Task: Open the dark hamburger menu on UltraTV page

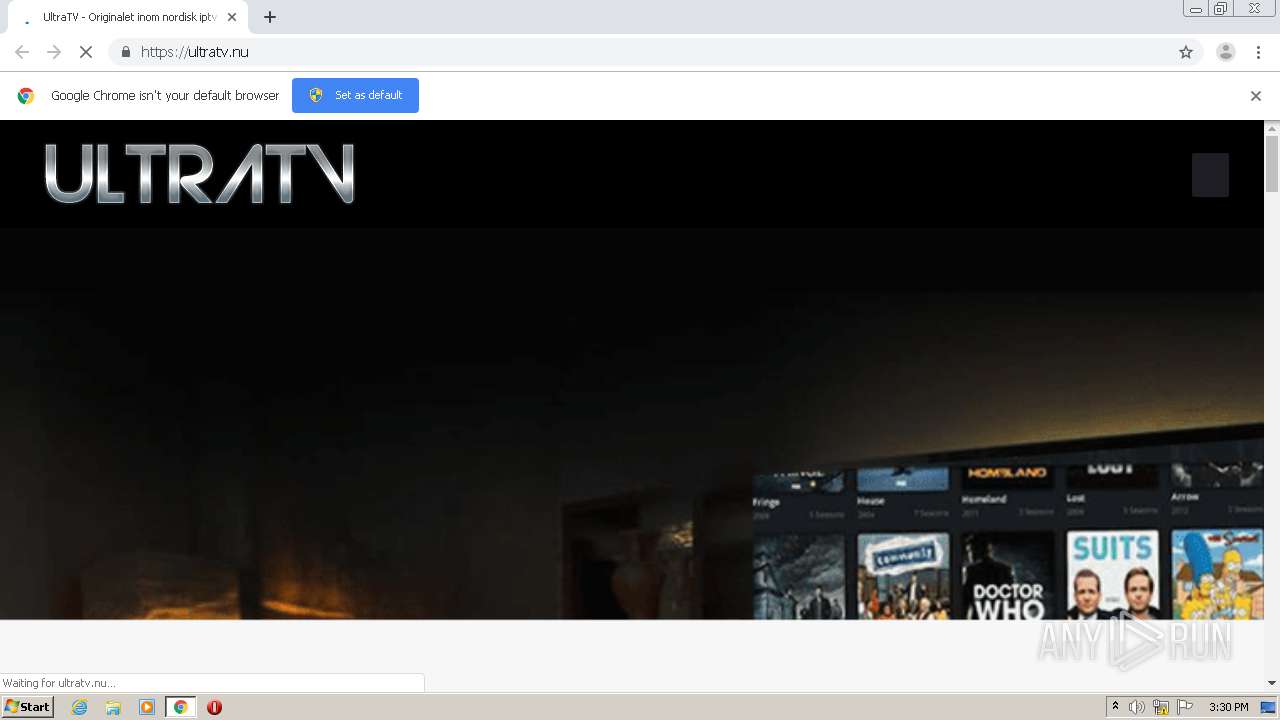Action: point(1210,175)
